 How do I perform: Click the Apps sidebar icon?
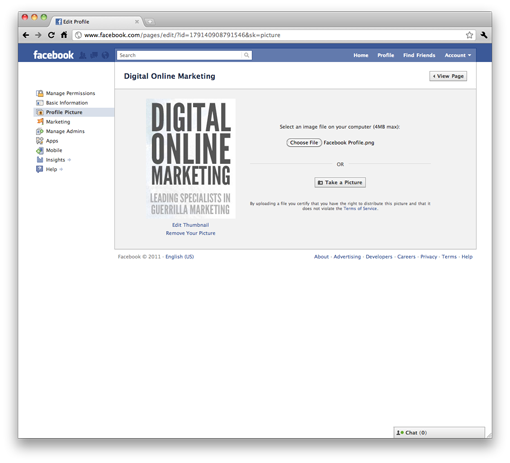pos(40,141)
